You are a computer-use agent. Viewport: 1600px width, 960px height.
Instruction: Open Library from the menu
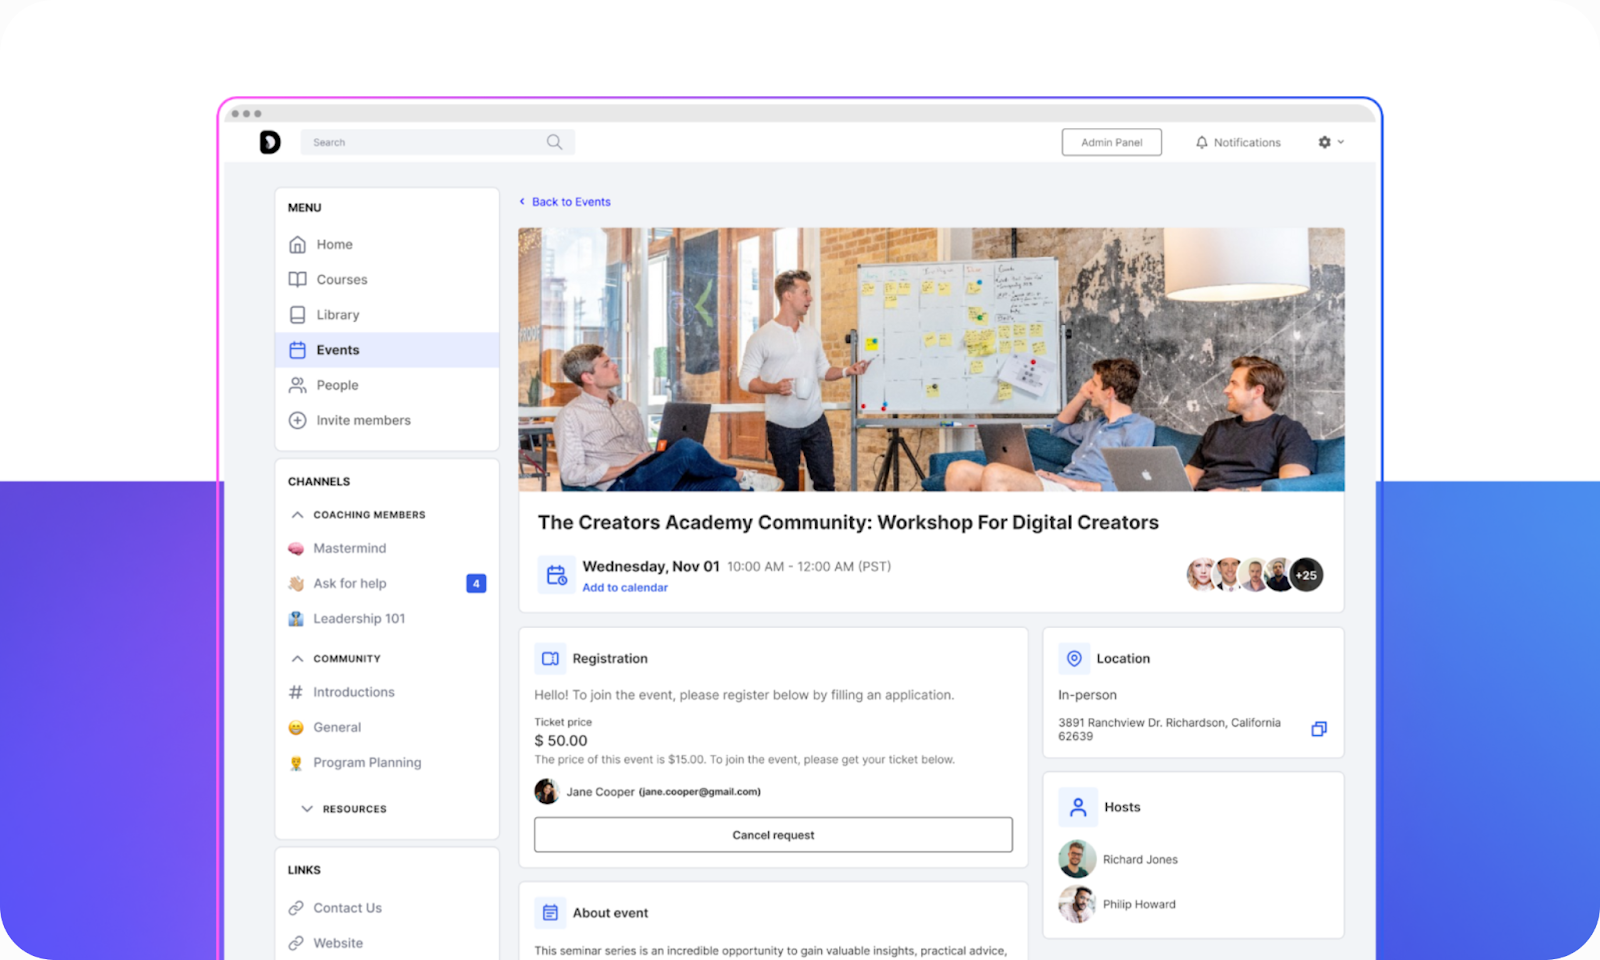point(387,314)
